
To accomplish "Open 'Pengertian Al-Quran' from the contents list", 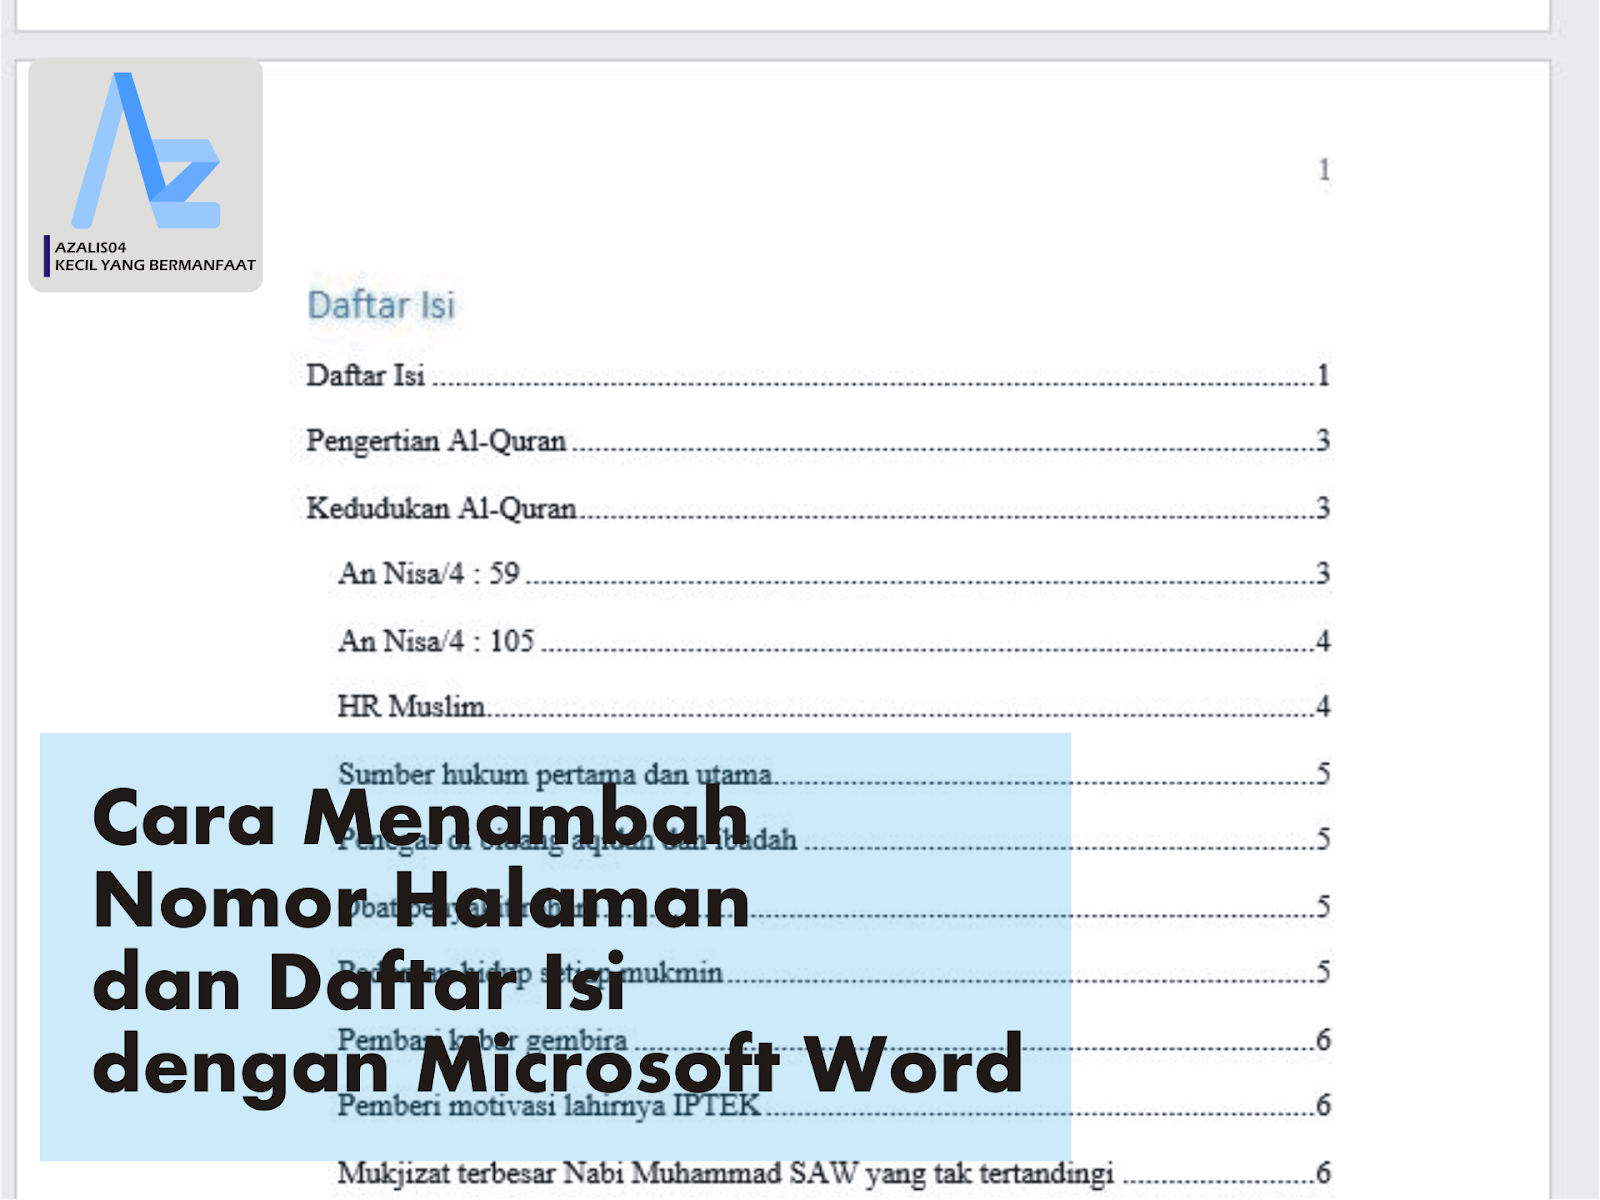I will click(437, 440).
